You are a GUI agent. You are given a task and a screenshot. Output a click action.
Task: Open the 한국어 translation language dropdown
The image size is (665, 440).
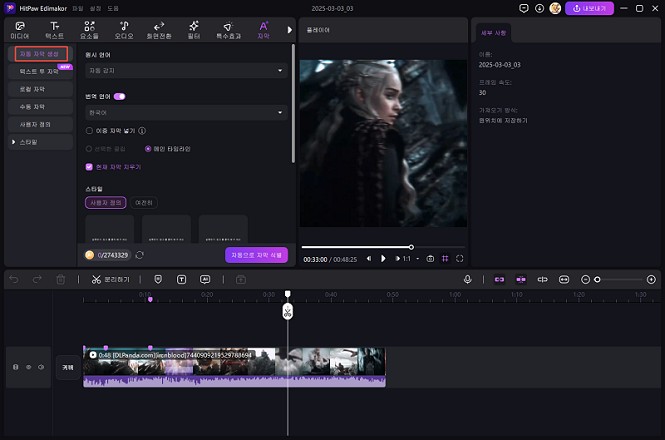(x=185, y=113)
